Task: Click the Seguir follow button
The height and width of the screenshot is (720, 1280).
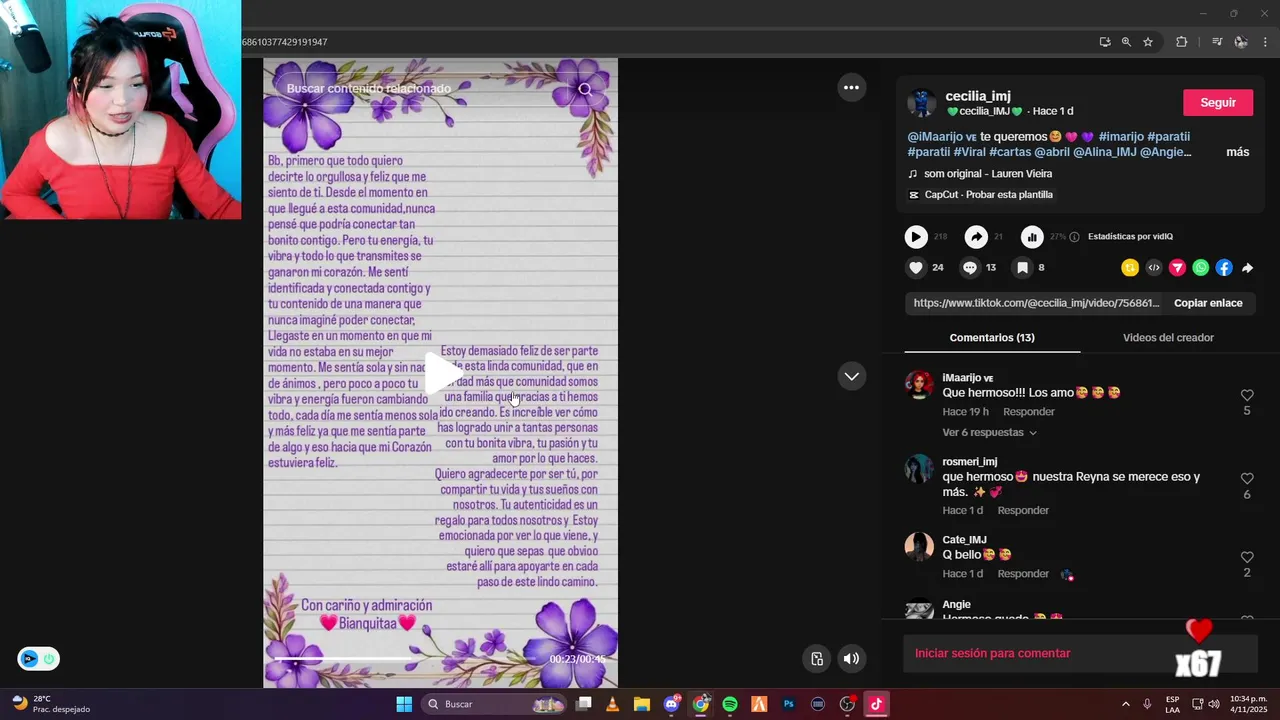Action: [x=1218, y=103]
